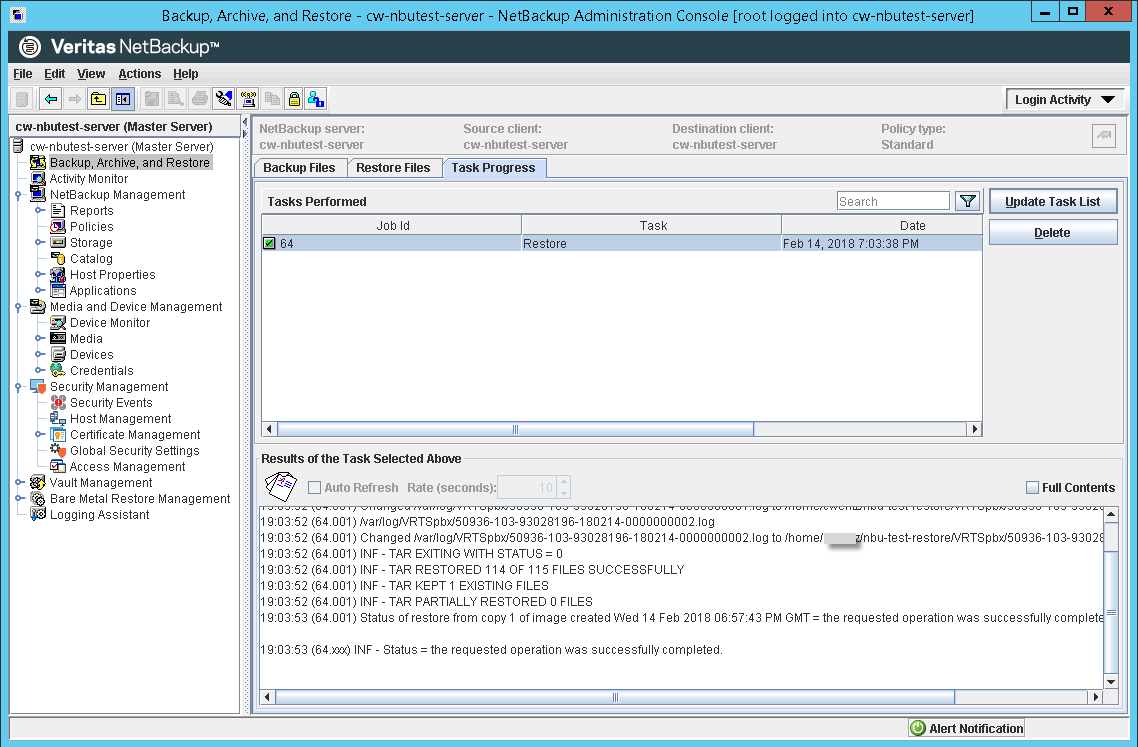1138x747 pixels.
Task: Open the up-one-level folder icon
Action: coord(98,98)
